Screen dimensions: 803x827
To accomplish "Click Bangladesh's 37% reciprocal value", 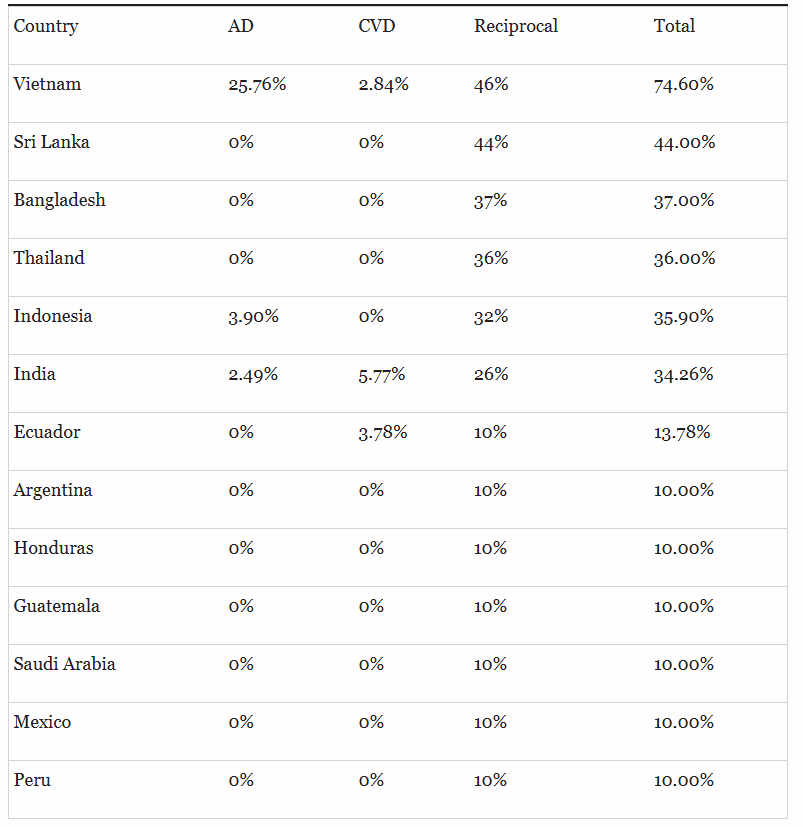I will (490, 200).
